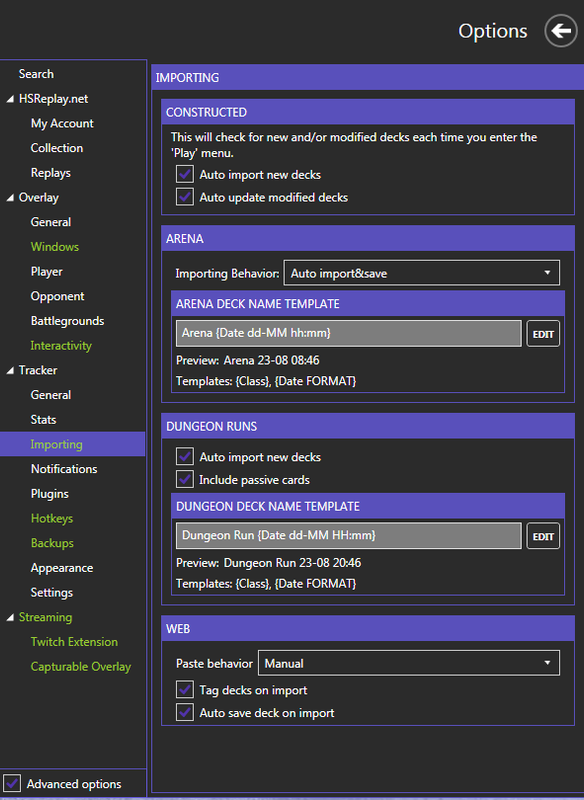Click the Preview: Arena 23-08 08:46 text
Viewport: 584px width, 800px height.
click(247, 360)
